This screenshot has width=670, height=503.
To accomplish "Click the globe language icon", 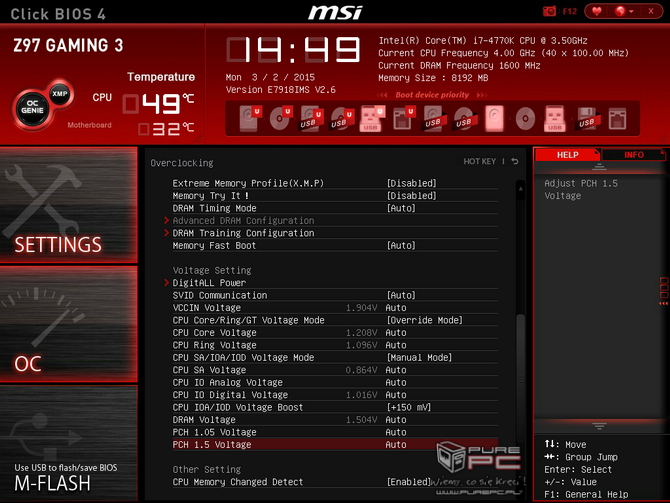I will pyautogui.click(x=620, y=11).
